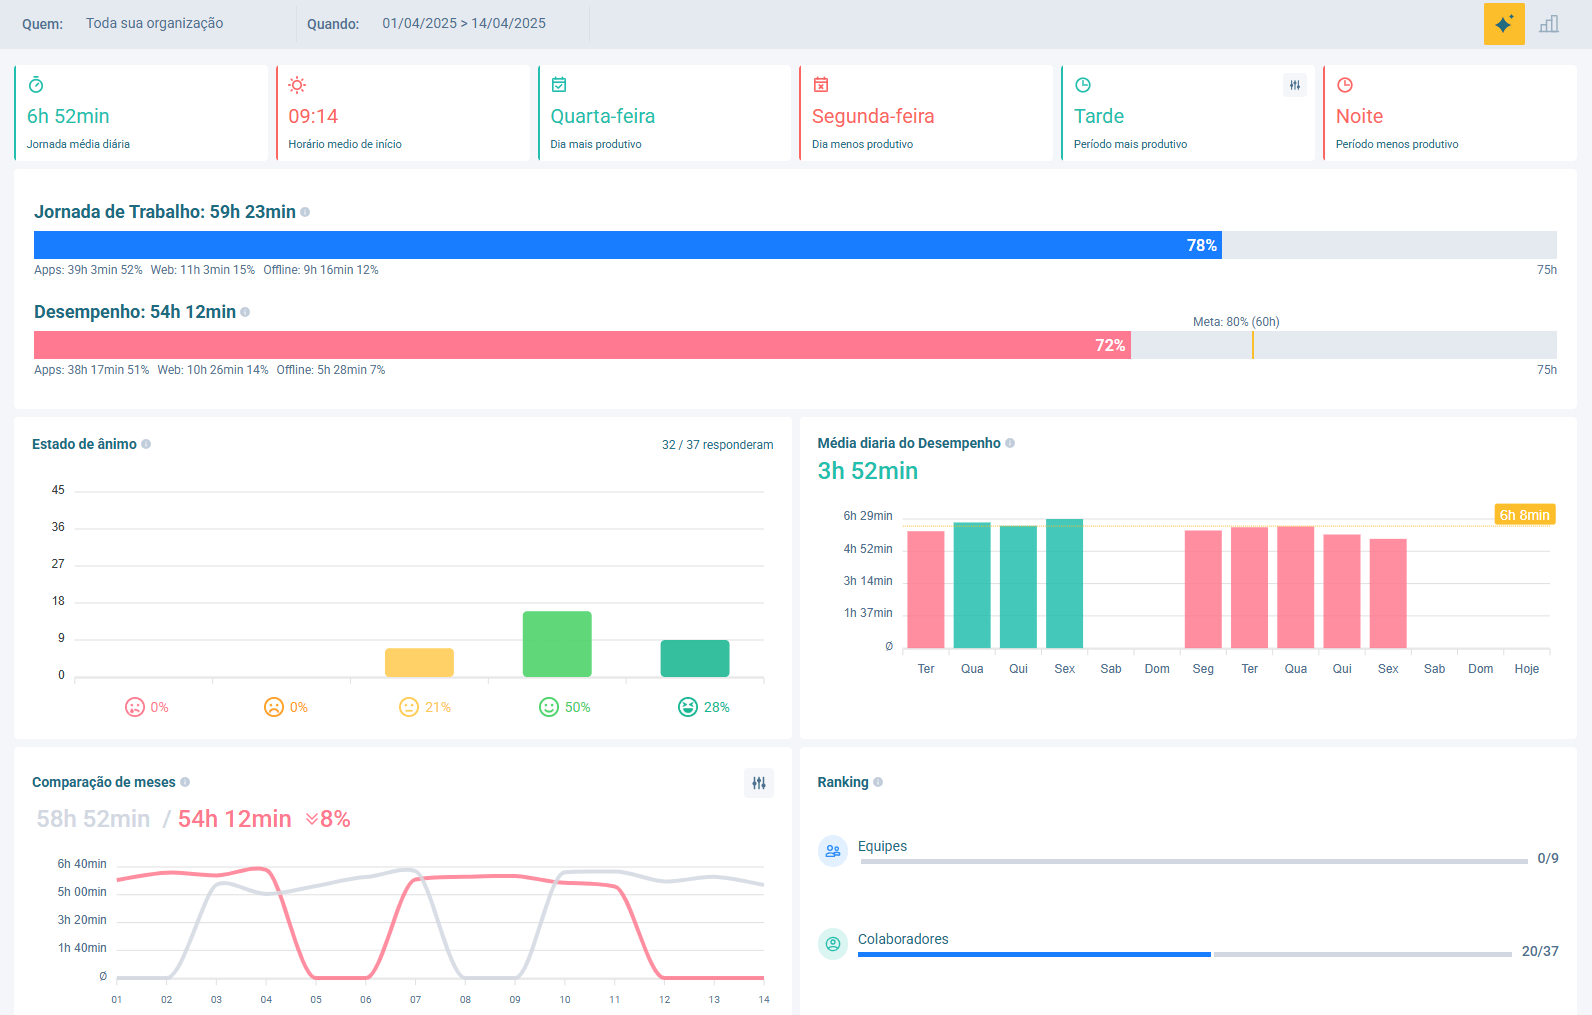Screen dimensions: 1592x1015
Task: Open the Quem organization filter
Action: 154,23
